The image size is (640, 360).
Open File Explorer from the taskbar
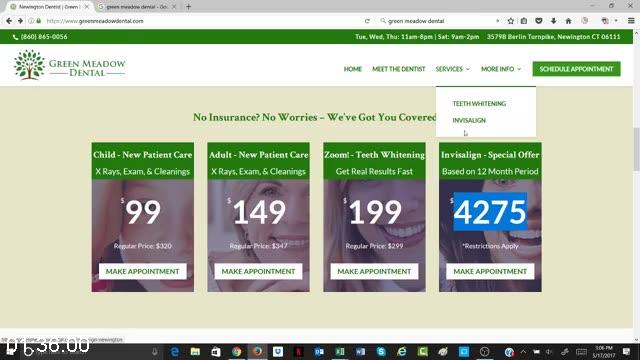(195, 351)
